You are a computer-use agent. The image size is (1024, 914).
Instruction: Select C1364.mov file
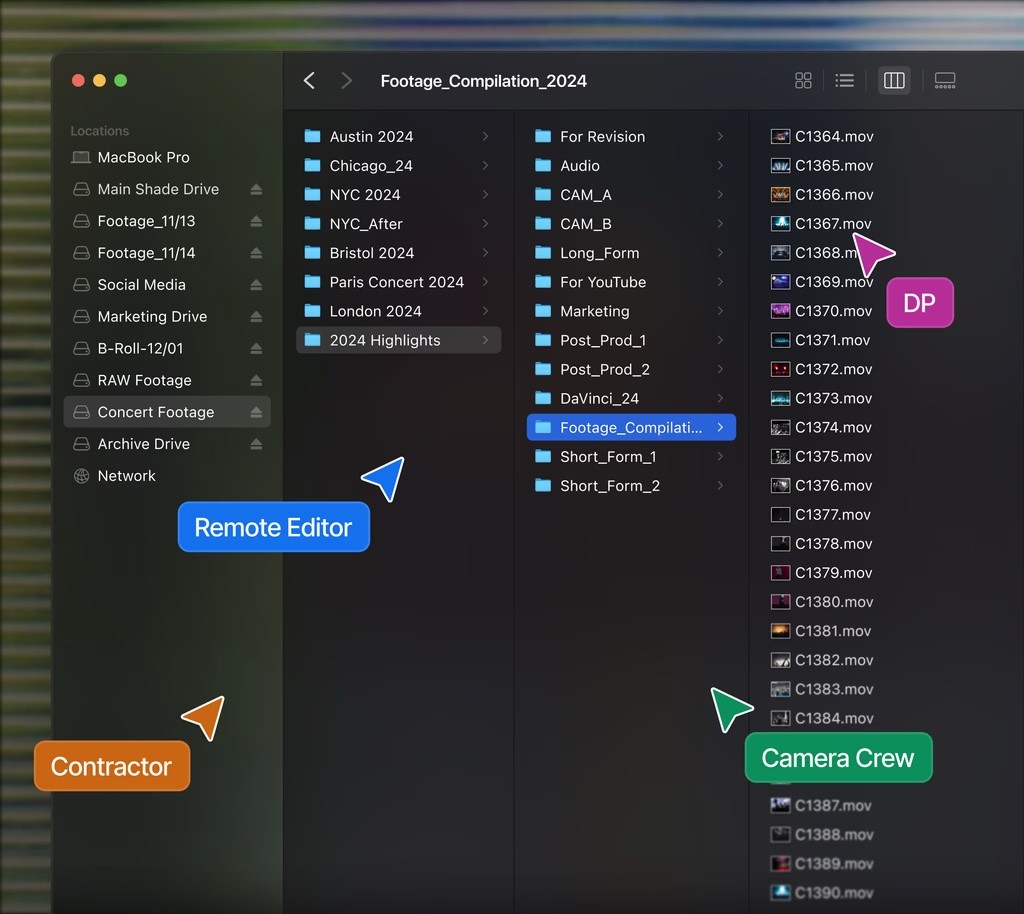(x=822, y=136)
